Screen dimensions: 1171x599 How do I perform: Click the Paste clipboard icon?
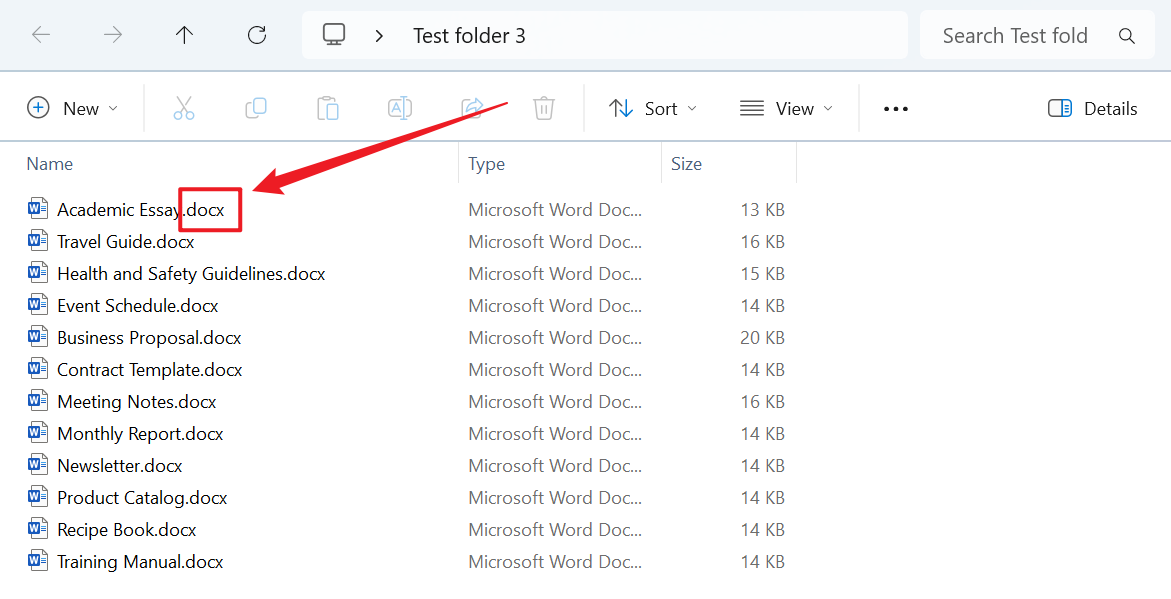click(x=328, y=108)
